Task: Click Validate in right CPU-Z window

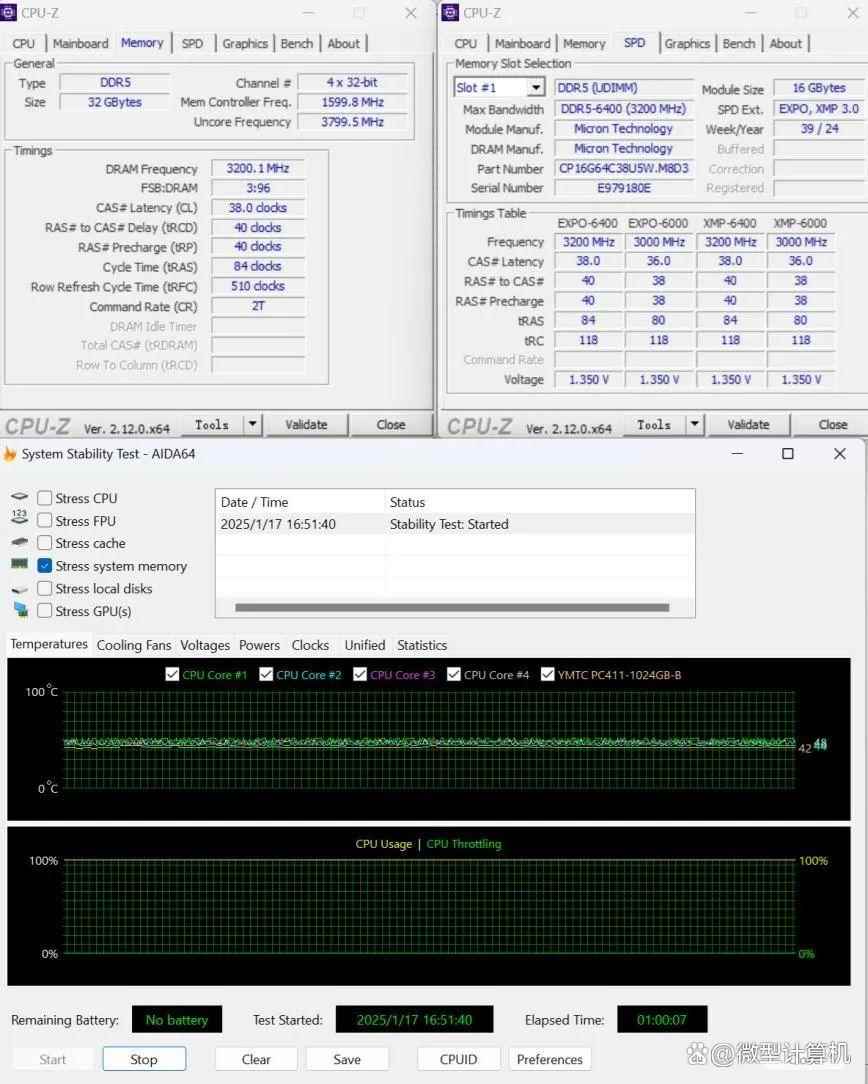Action: click(748, 424)
